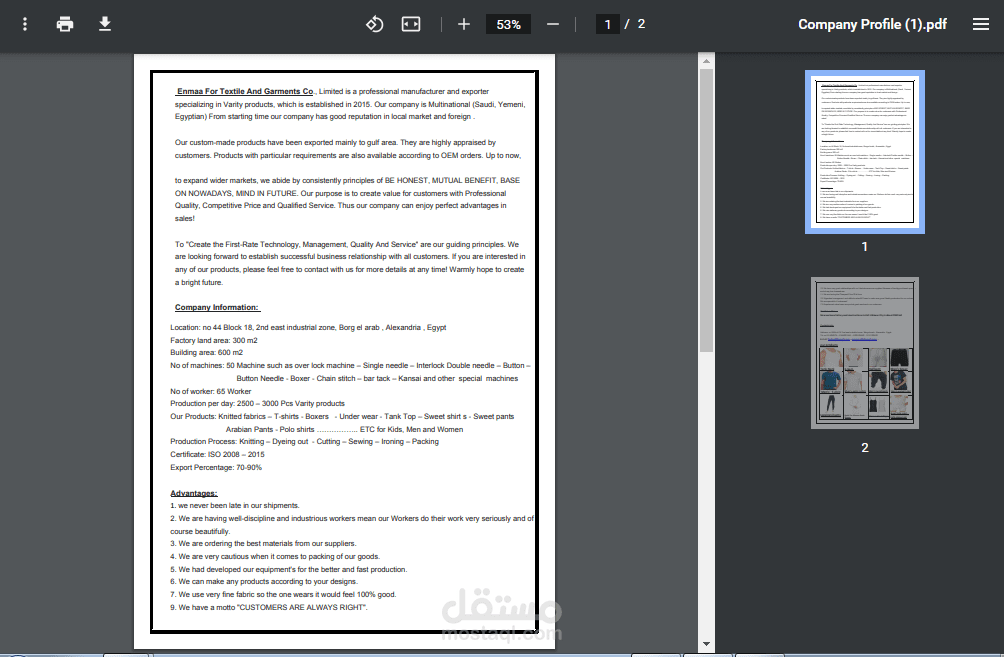This screenshot has height=657, width=1004.
Task: Click the "Enmaa For Textile And Garments Co" heading
Action: coord(245,92)
